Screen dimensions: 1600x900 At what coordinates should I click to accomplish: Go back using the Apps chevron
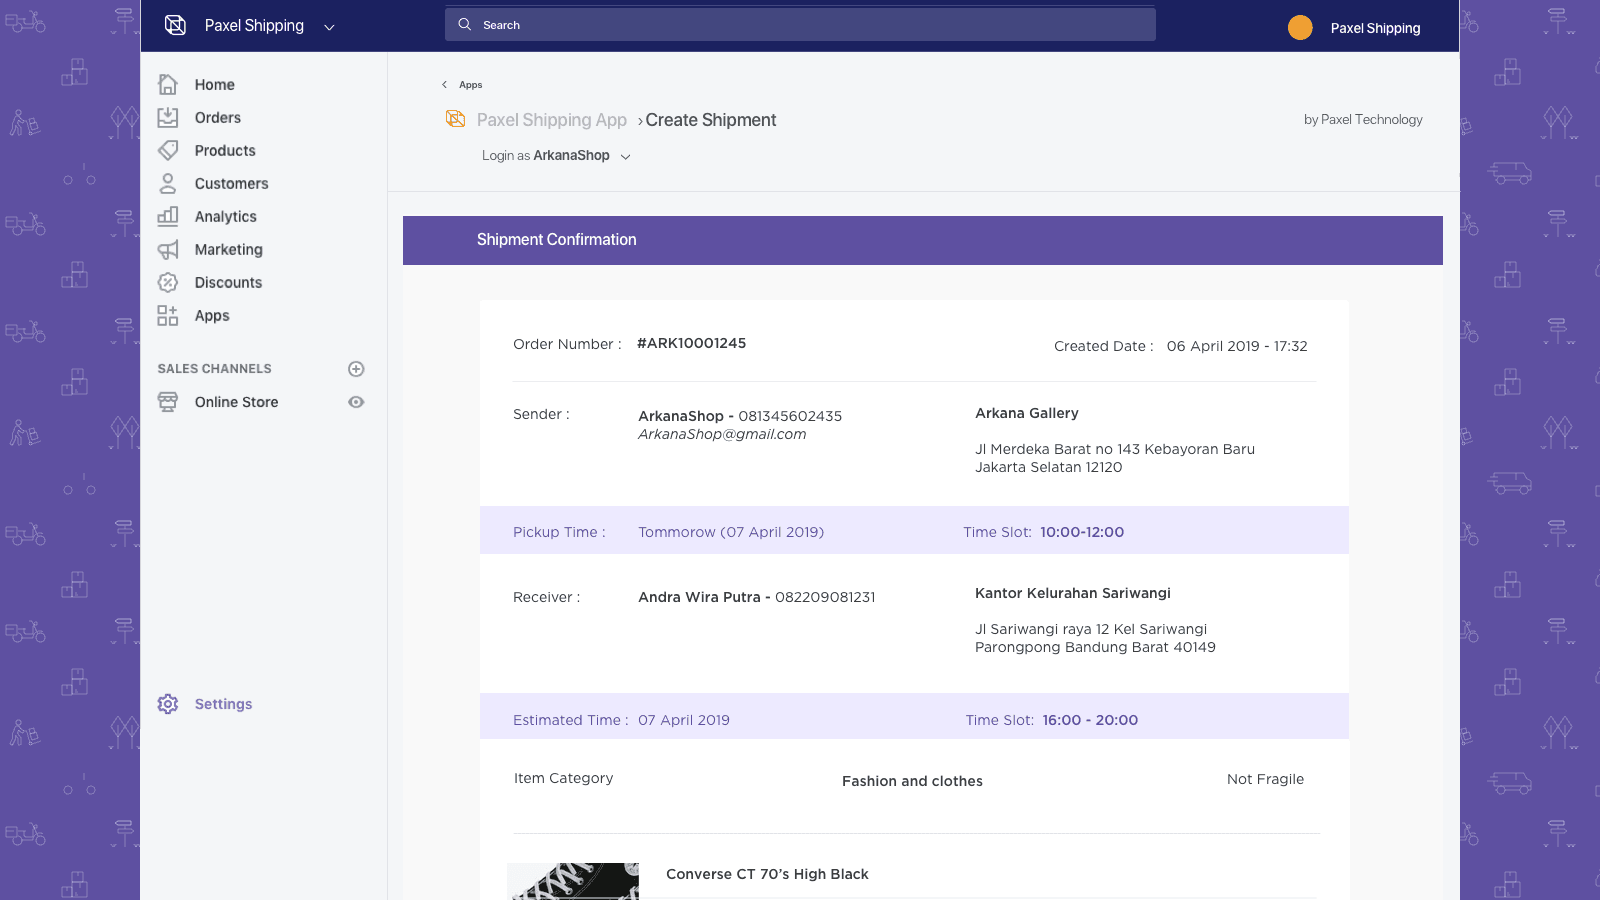[445, 85]
